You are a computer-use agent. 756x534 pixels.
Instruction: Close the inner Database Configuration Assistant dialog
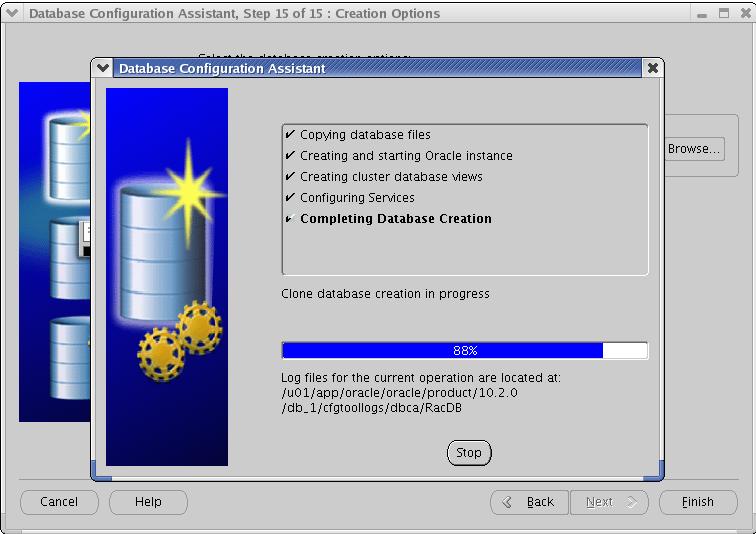(653, 68)
